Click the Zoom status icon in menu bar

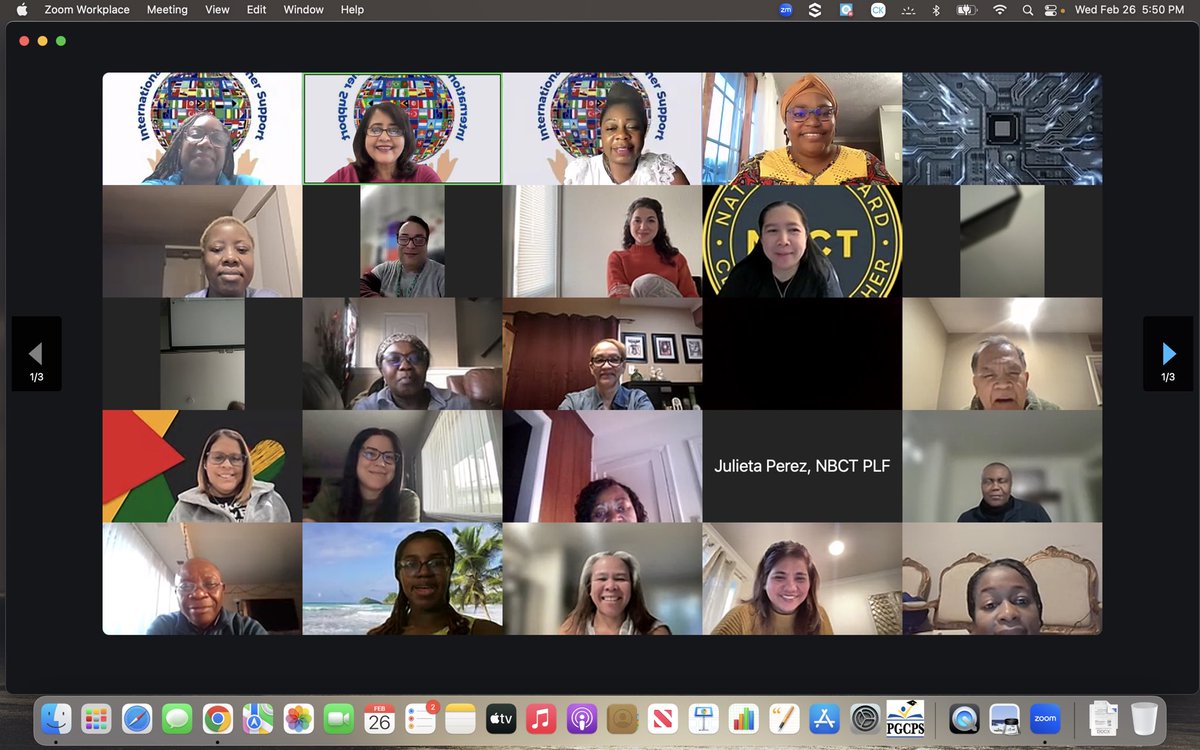(786, 10)
